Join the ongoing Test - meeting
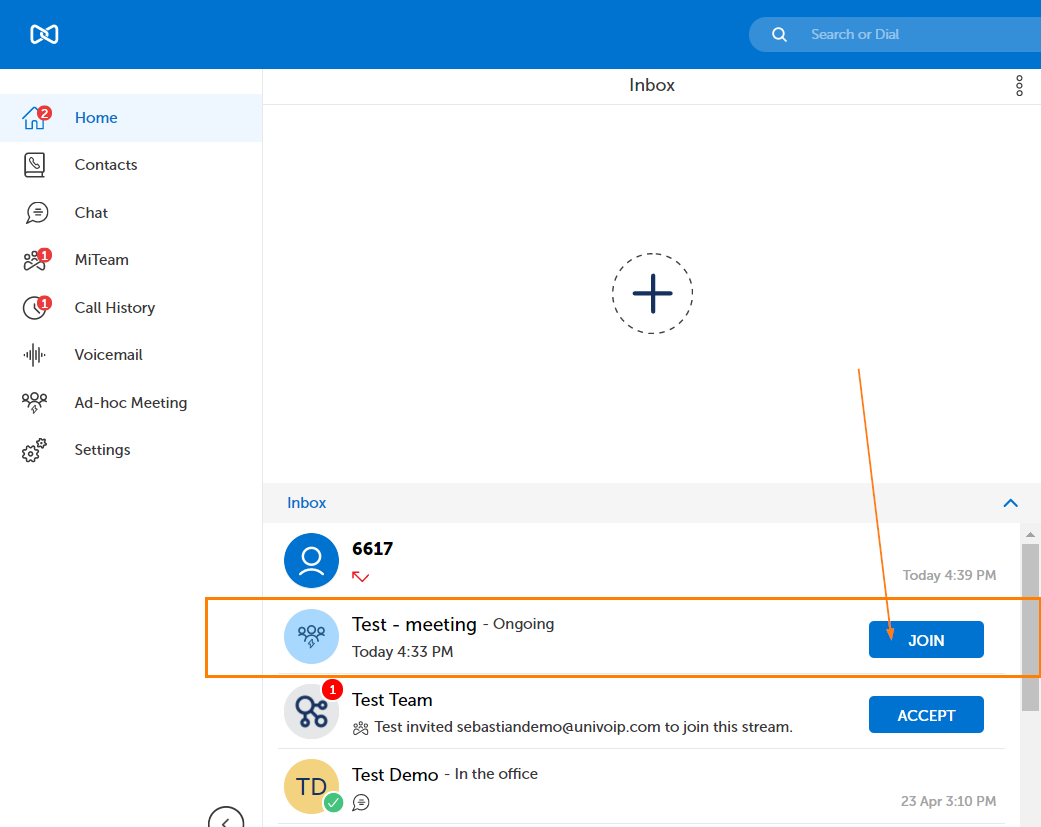This screenshot has height=827, width=1041. click(x=926, y=640)
